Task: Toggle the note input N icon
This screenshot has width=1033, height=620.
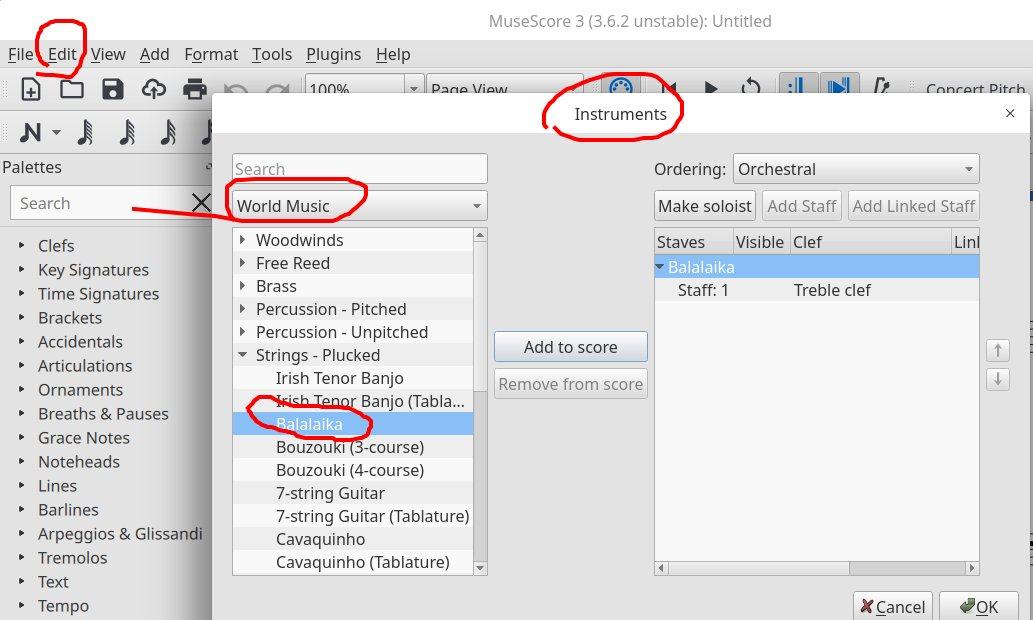Action: (30, 132)
